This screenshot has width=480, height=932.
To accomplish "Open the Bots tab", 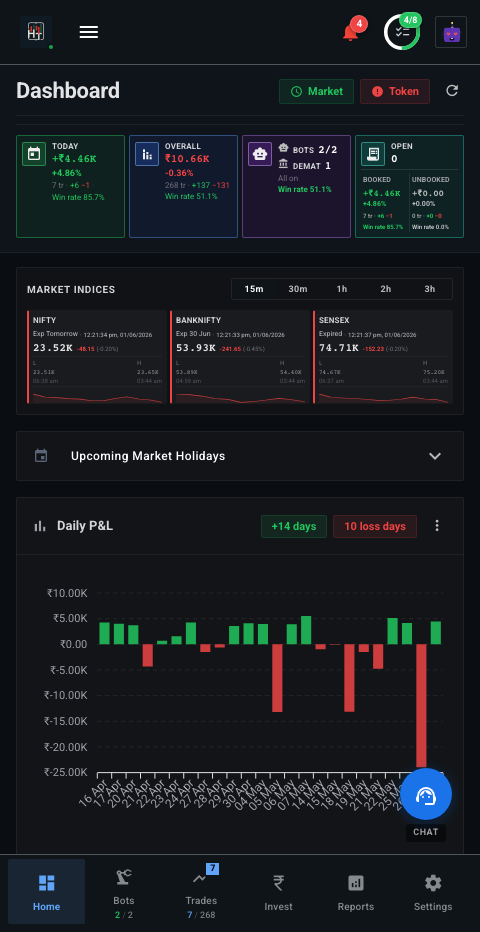I will pyautogui.click(x=124, y=892).
